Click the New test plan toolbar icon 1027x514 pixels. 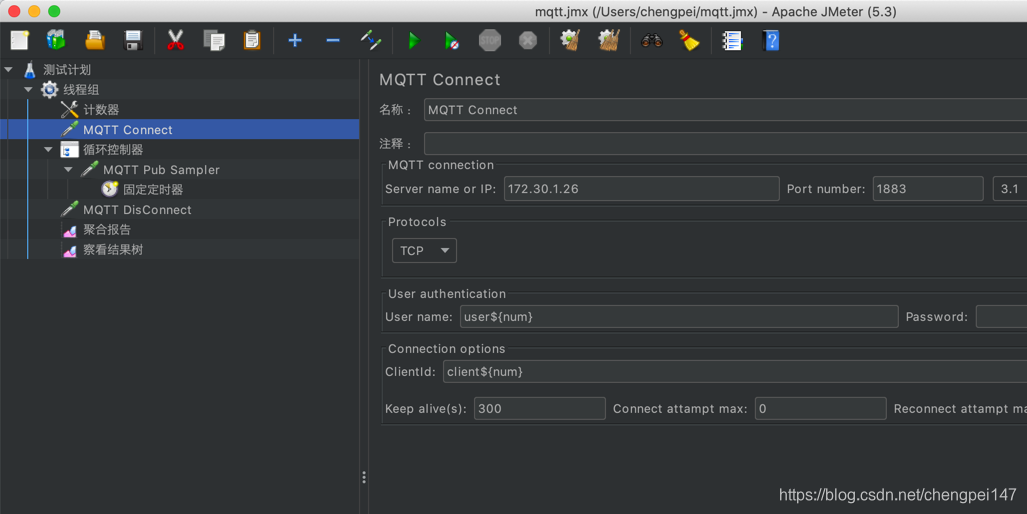(20, 41)
